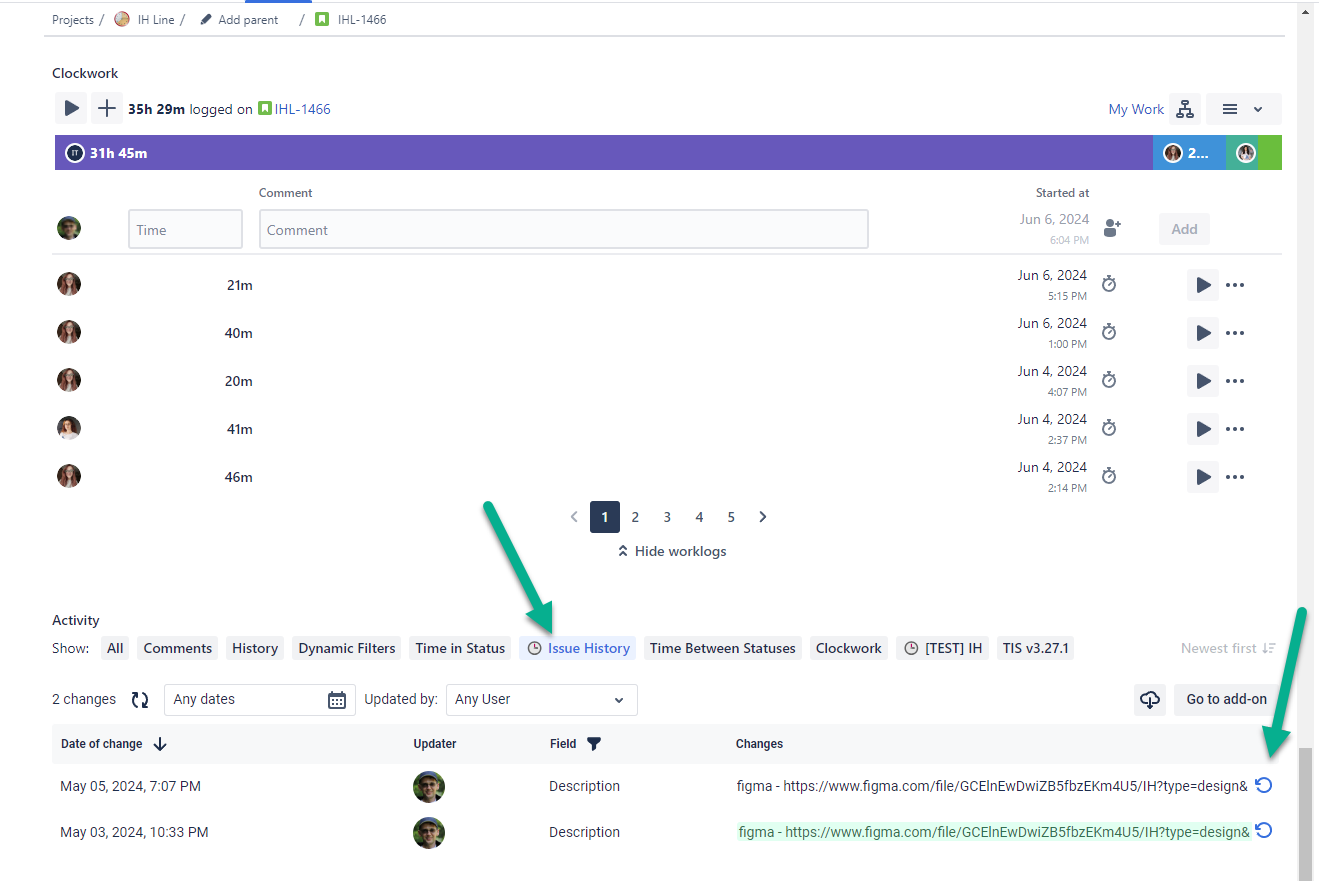This screenshot has height=881, width=1319.
Task: Click the purple 31h 45m time bar segment
Action: pyautogui.click(x=600, y=153)
